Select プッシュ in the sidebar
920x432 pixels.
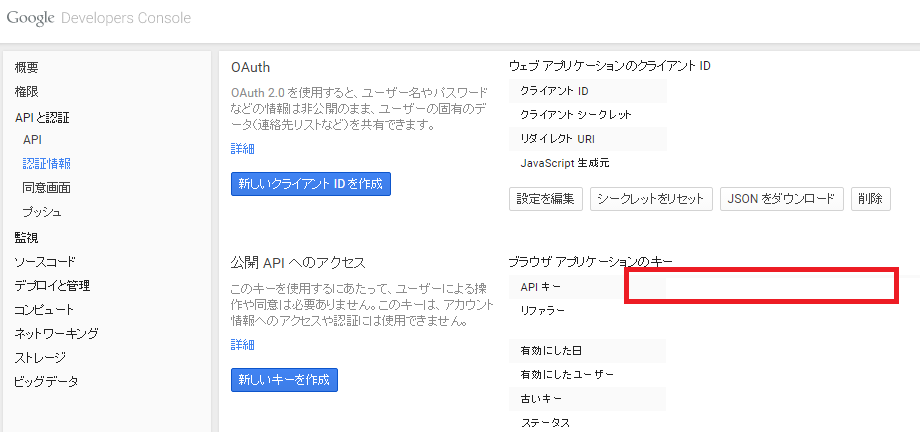click(42, 212)
